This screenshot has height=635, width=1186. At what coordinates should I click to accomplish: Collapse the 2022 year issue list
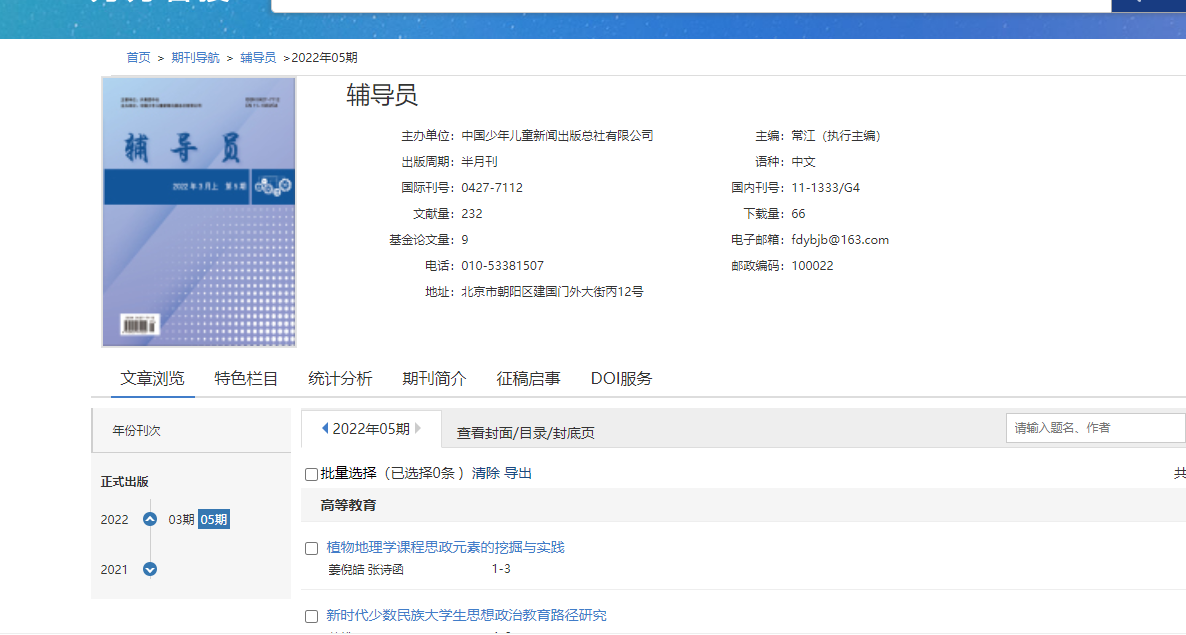(x=150, y=519)
